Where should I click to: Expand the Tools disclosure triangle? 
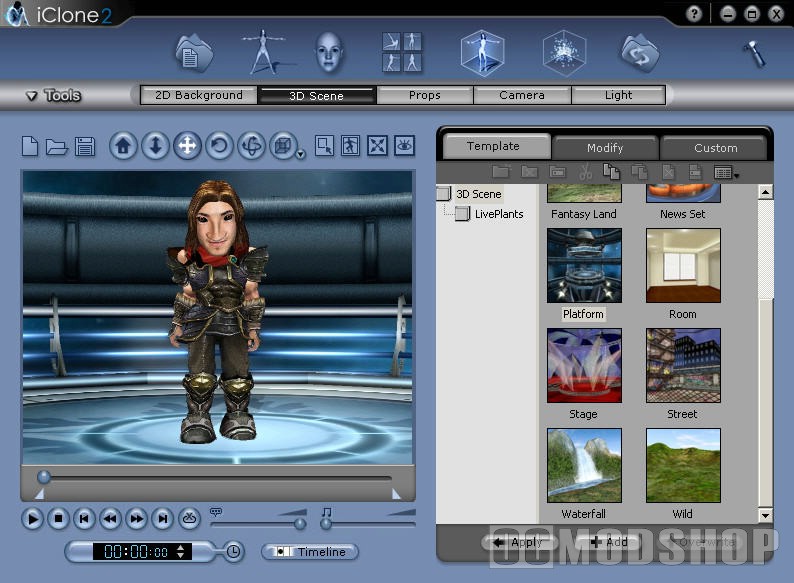point(31,95)
